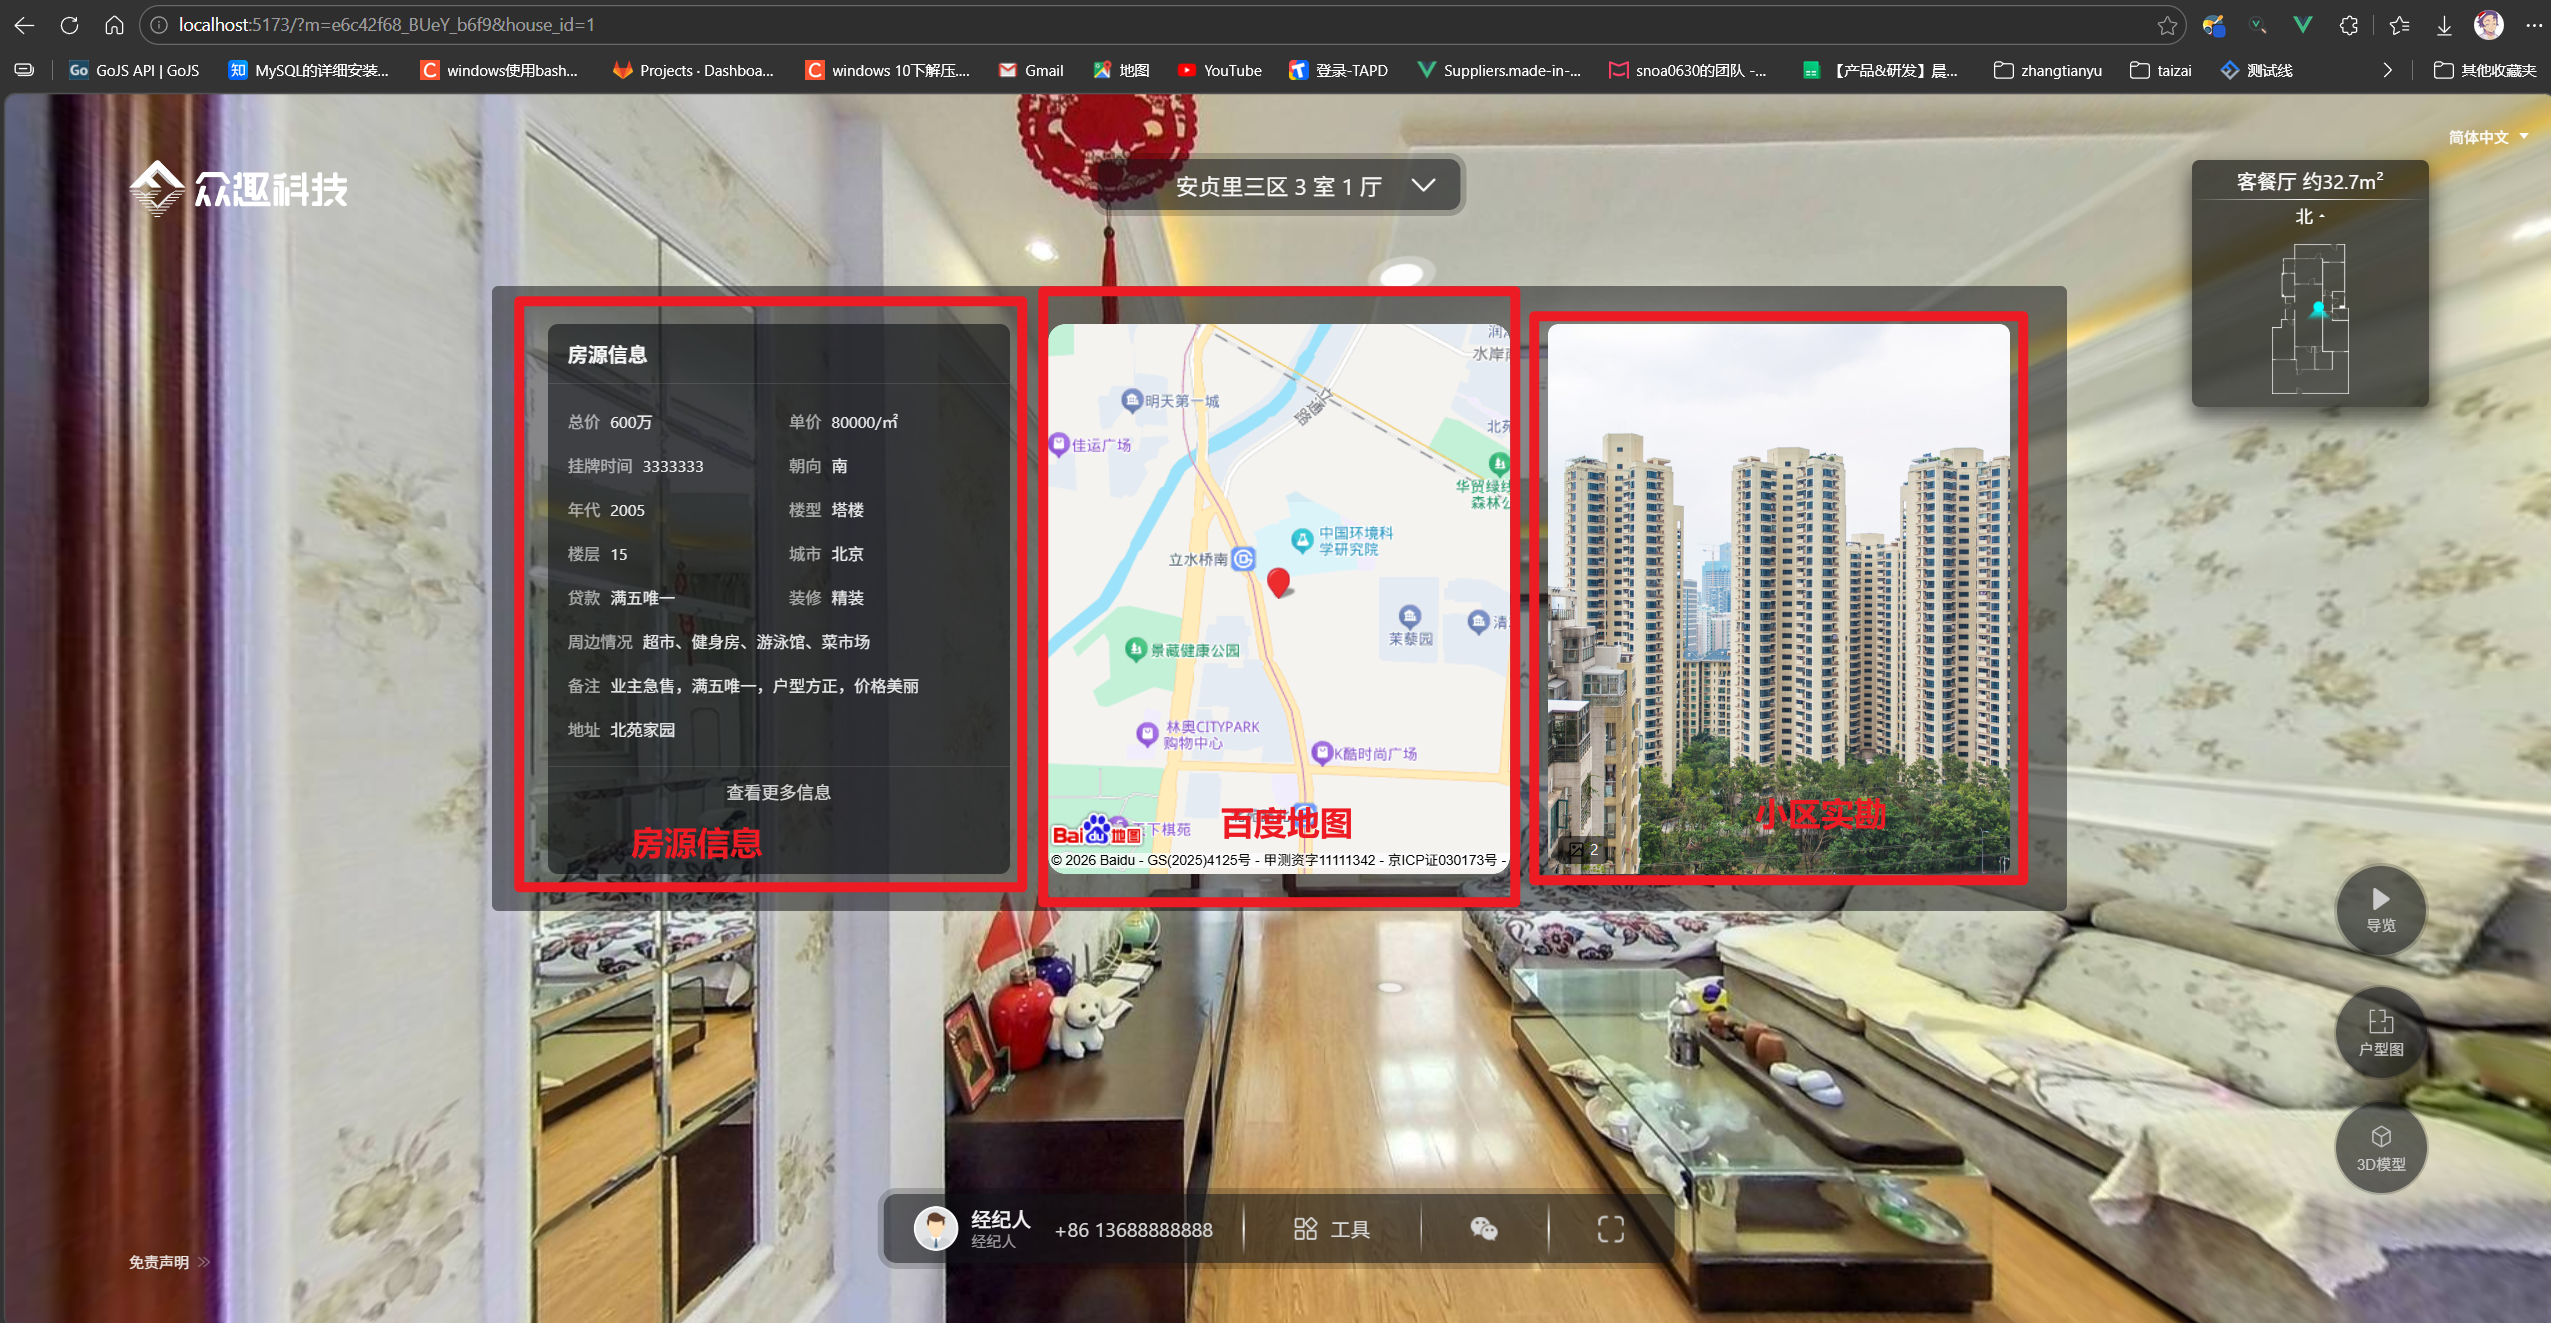
Task: Click the 立水桥南 subway station marker
Action: [1243, 558]
